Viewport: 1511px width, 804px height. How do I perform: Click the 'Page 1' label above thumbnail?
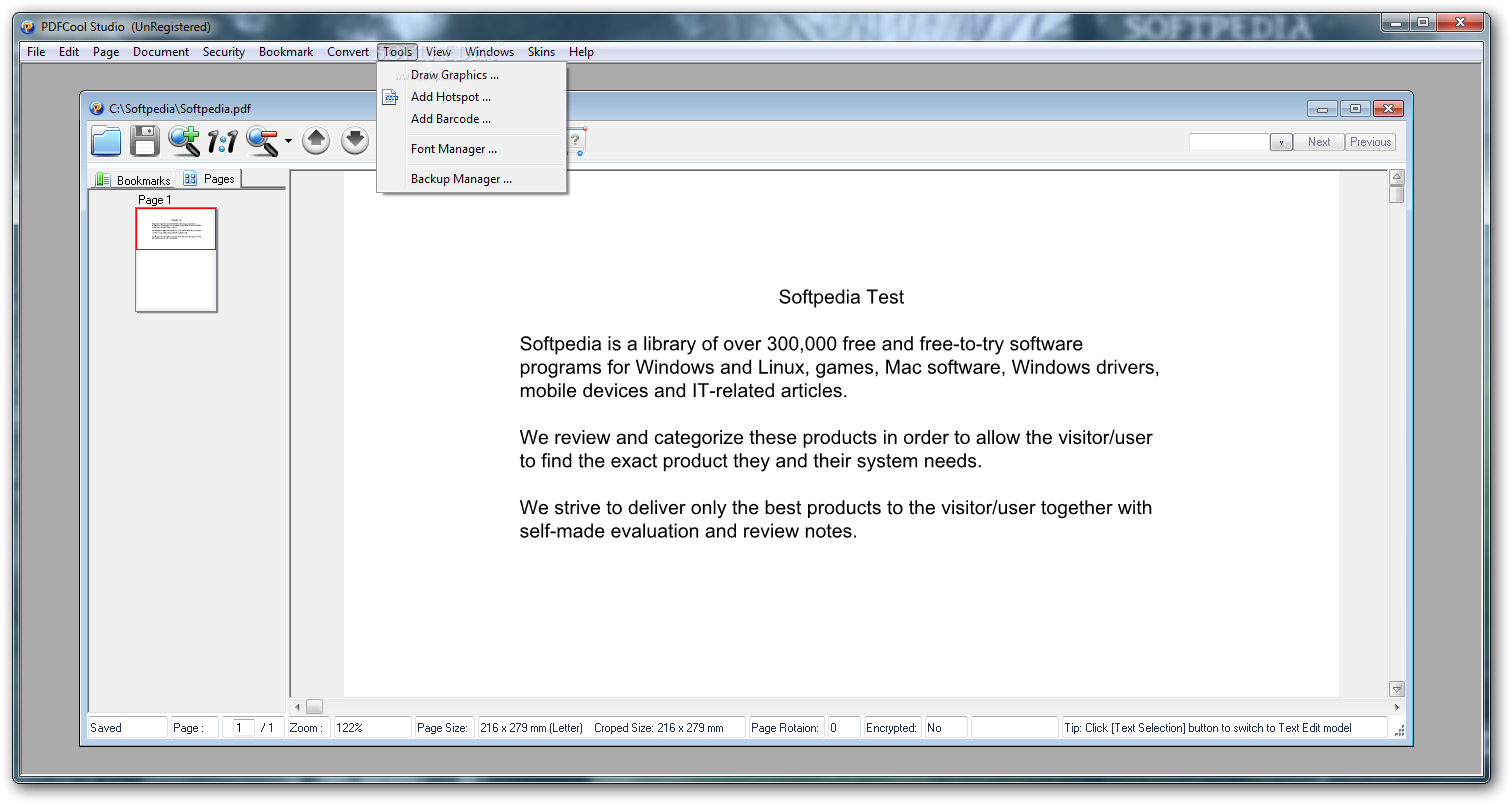click(155, 200)
